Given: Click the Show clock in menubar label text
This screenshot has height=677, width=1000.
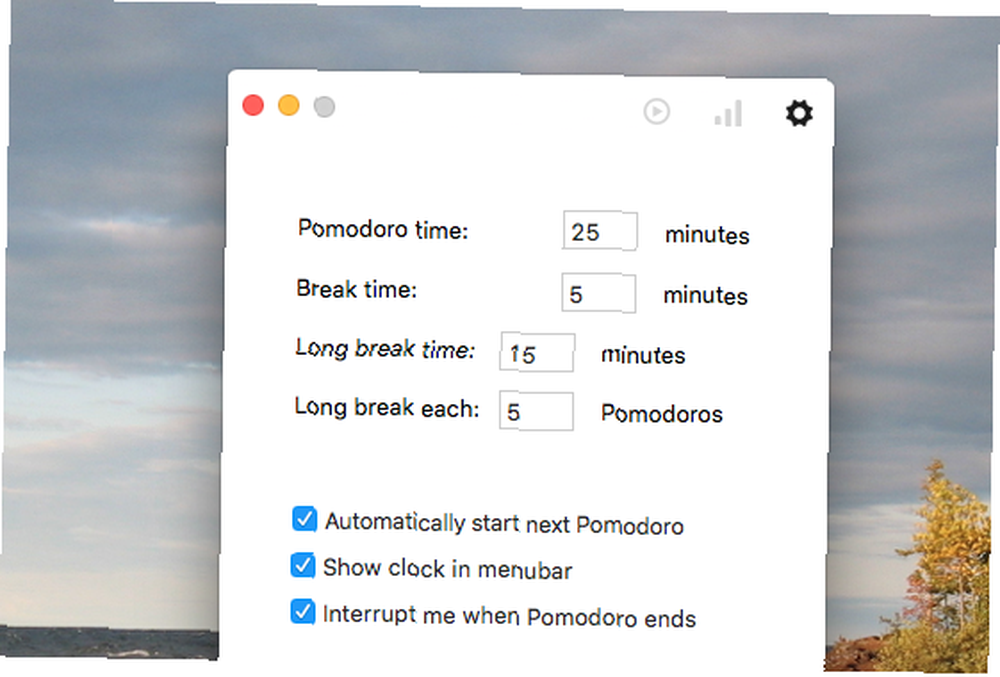Looking at the screenshot, I should [x=448, y=568].
